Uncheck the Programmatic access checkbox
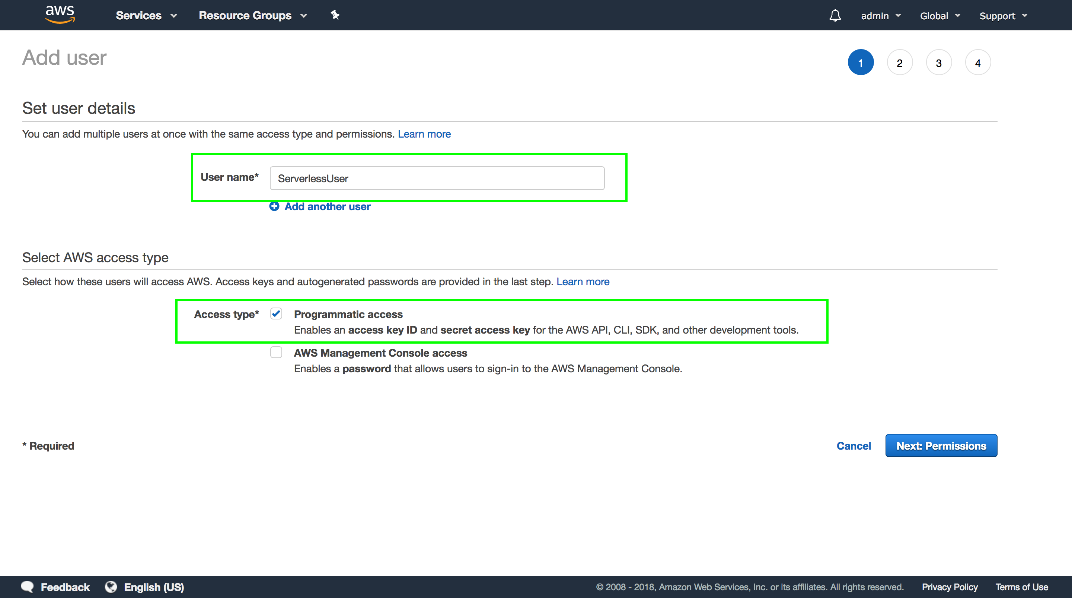Screen dimensions: 1072x598 tap(276, 314)
